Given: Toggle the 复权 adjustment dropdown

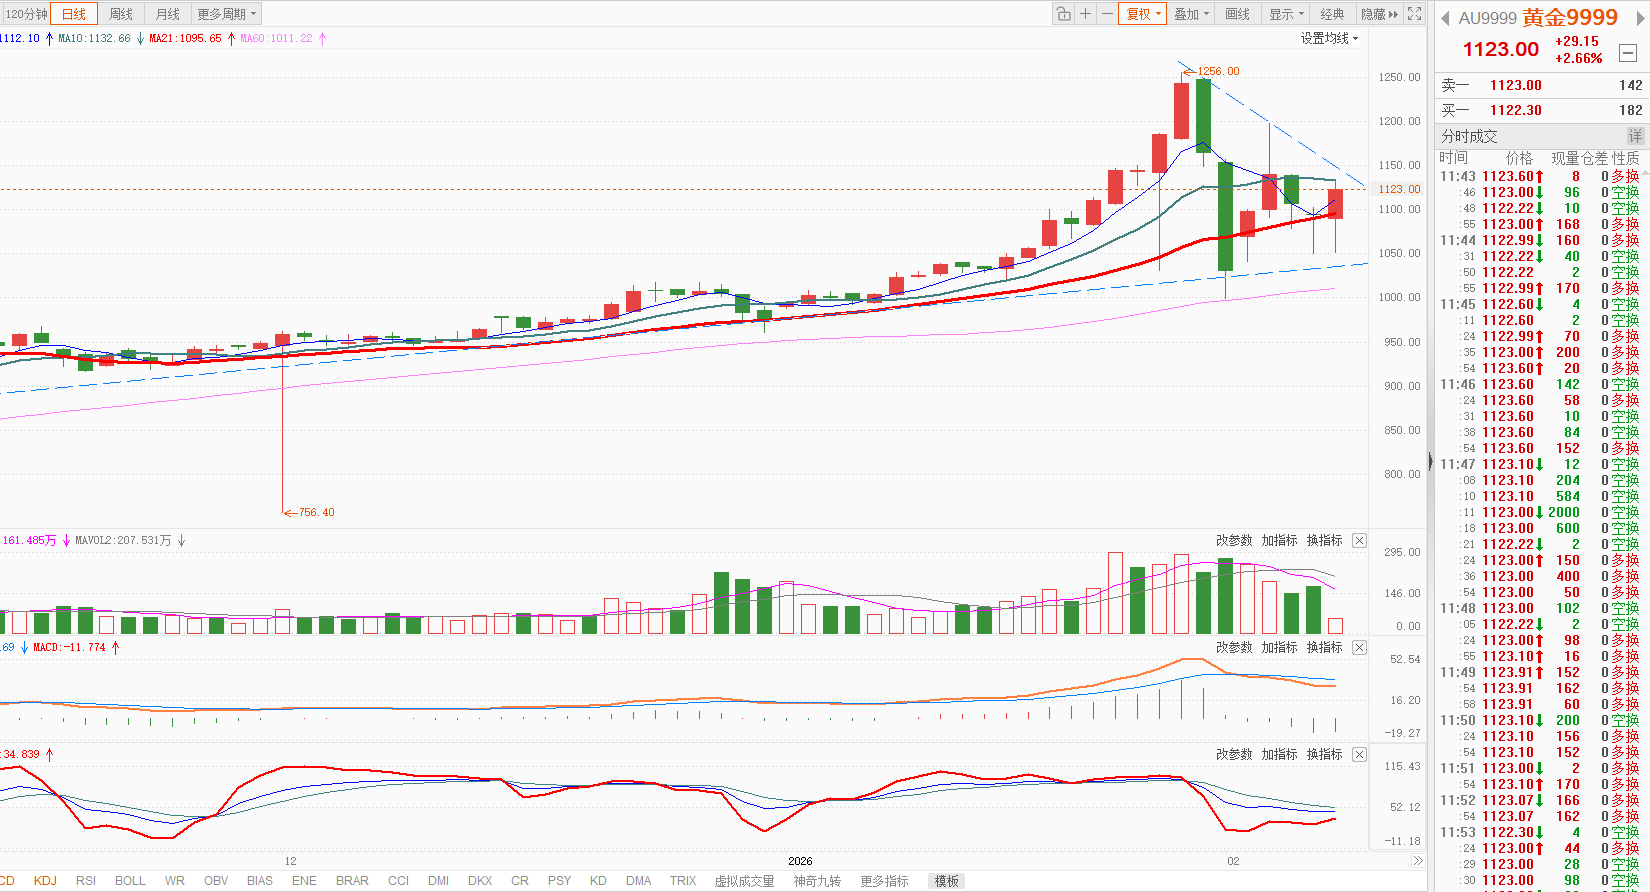Looking at the screenshot, I should tap(1143, 14).
